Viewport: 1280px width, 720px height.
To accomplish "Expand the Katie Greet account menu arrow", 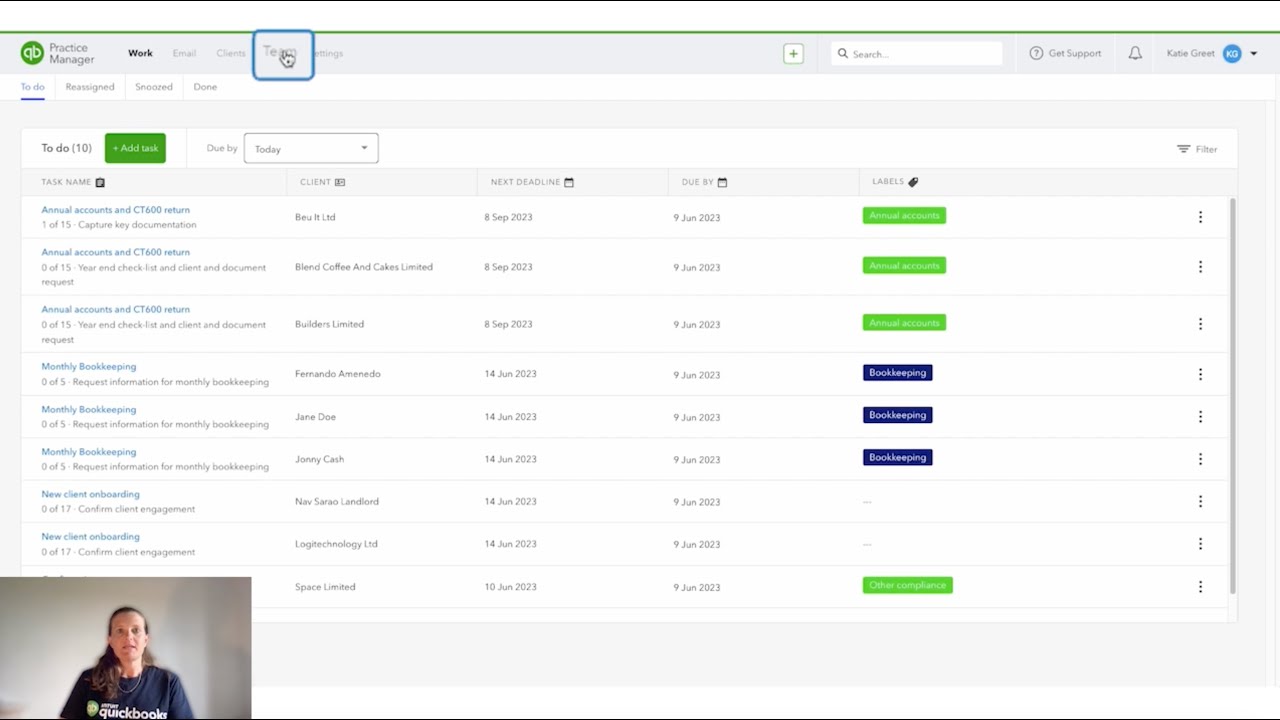I will click(x=1253, y=54).
